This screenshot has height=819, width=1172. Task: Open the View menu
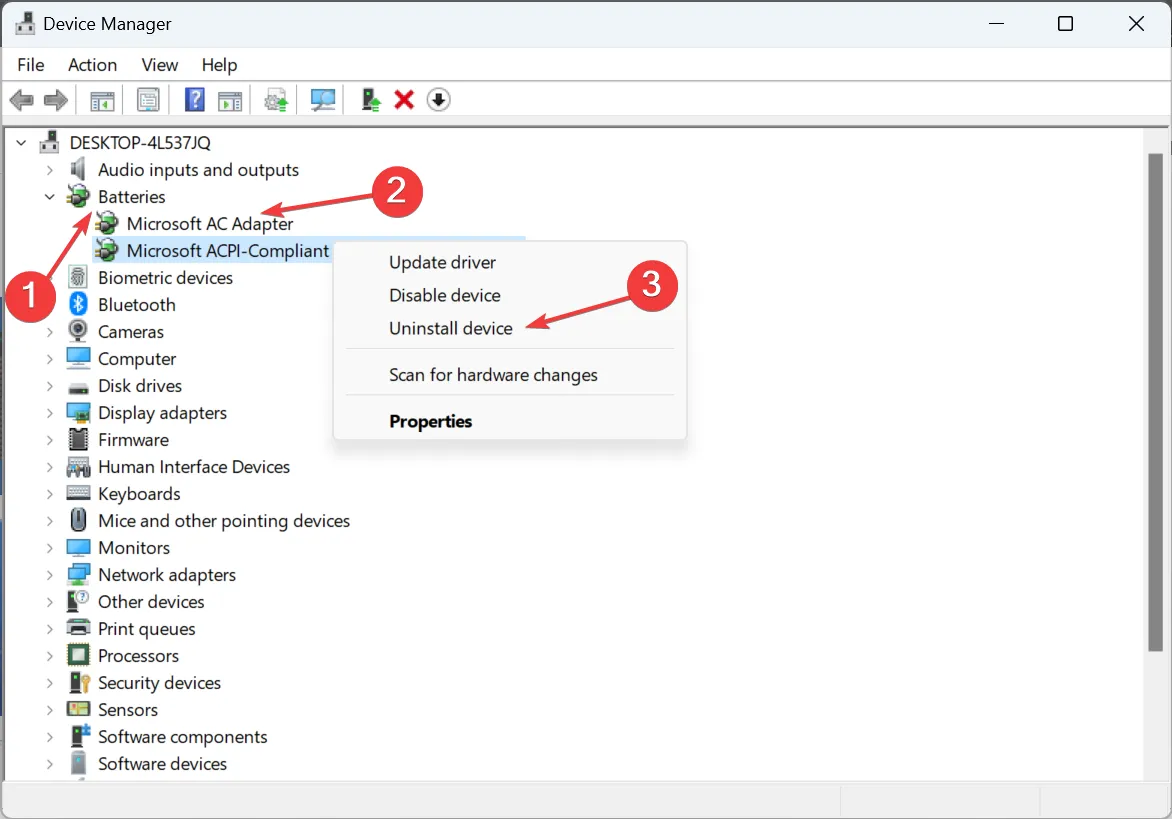point(160,65)
